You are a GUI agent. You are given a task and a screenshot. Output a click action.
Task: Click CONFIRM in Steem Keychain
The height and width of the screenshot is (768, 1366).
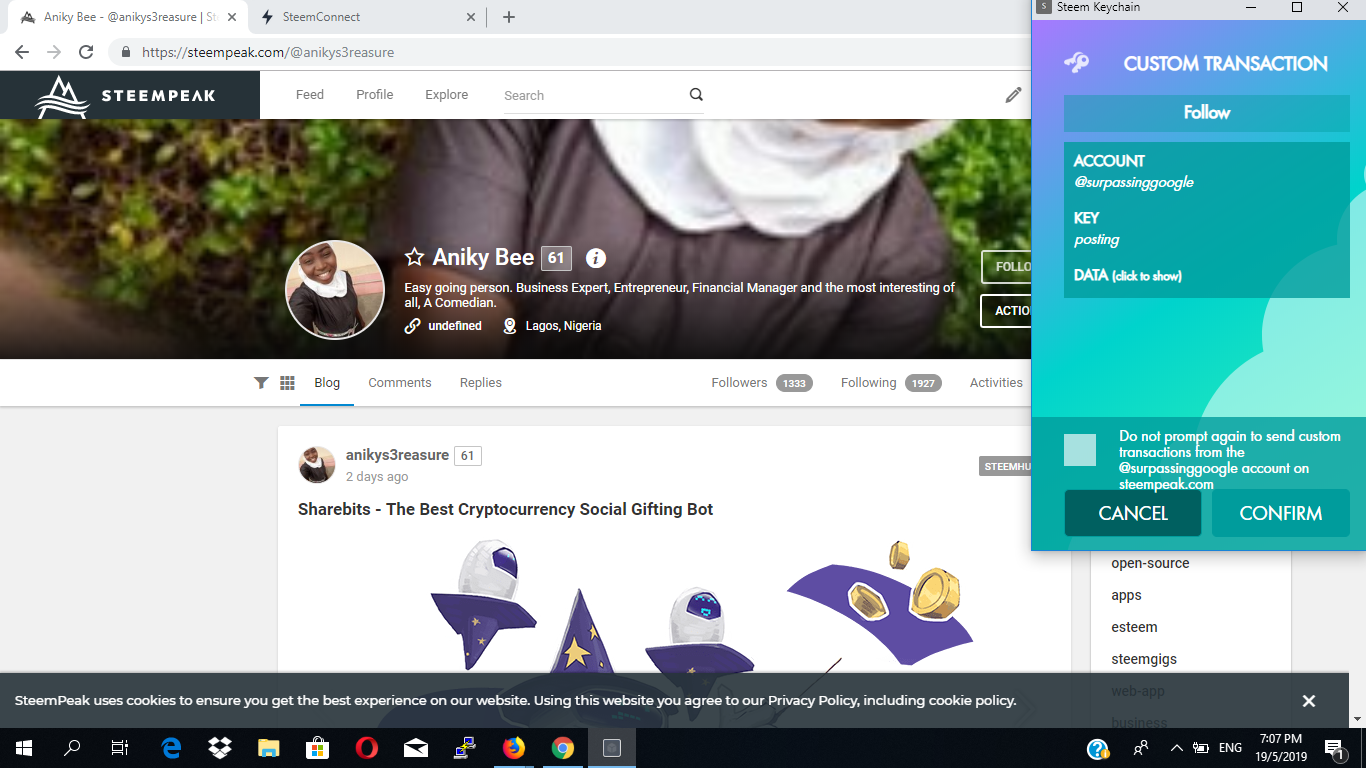coord(1281,513)
